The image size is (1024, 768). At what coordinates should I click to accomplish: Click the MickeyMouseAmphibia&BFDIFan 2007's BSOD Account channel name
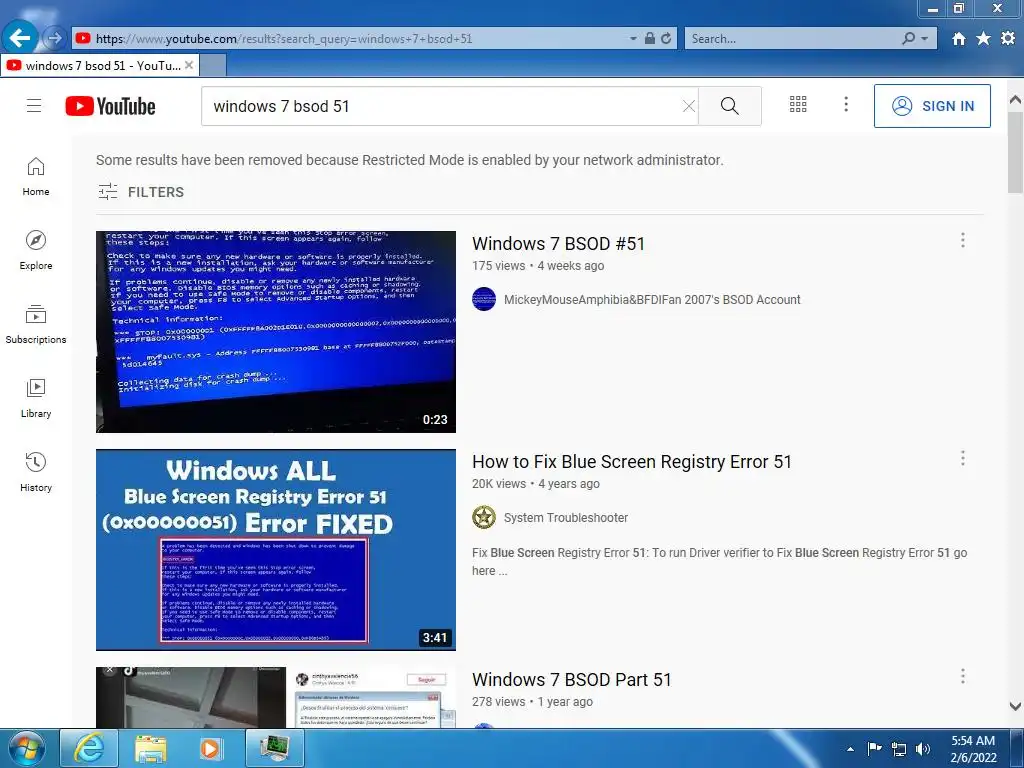[652, 300]
